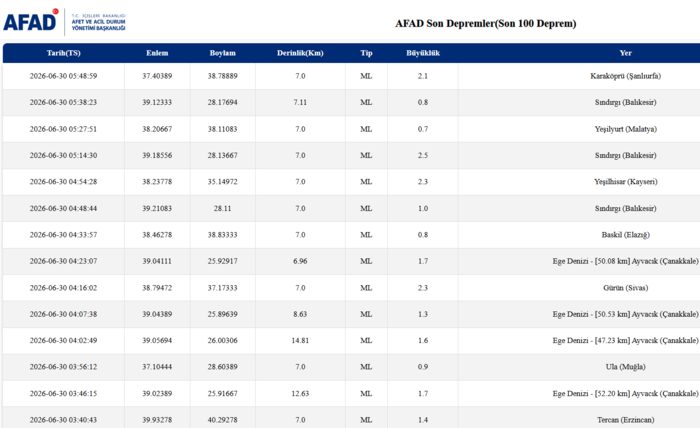The width and height of the screenshot is (700, 428).
Task: Select date cell 2026-06-30 04:07:38
Action: 63,314
